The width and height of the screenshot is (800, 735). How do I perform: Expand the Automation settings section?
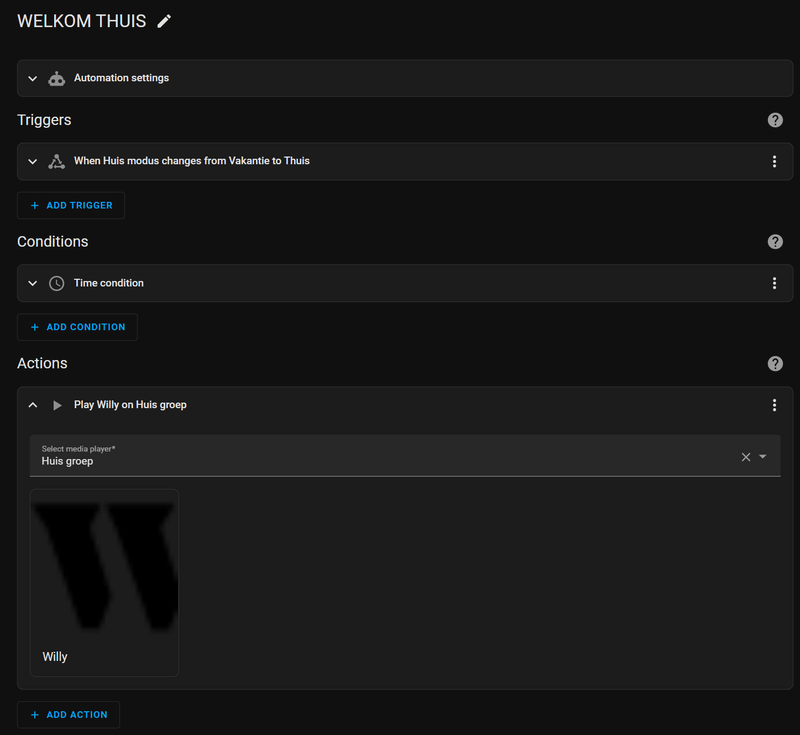click(x=33, y=78)
